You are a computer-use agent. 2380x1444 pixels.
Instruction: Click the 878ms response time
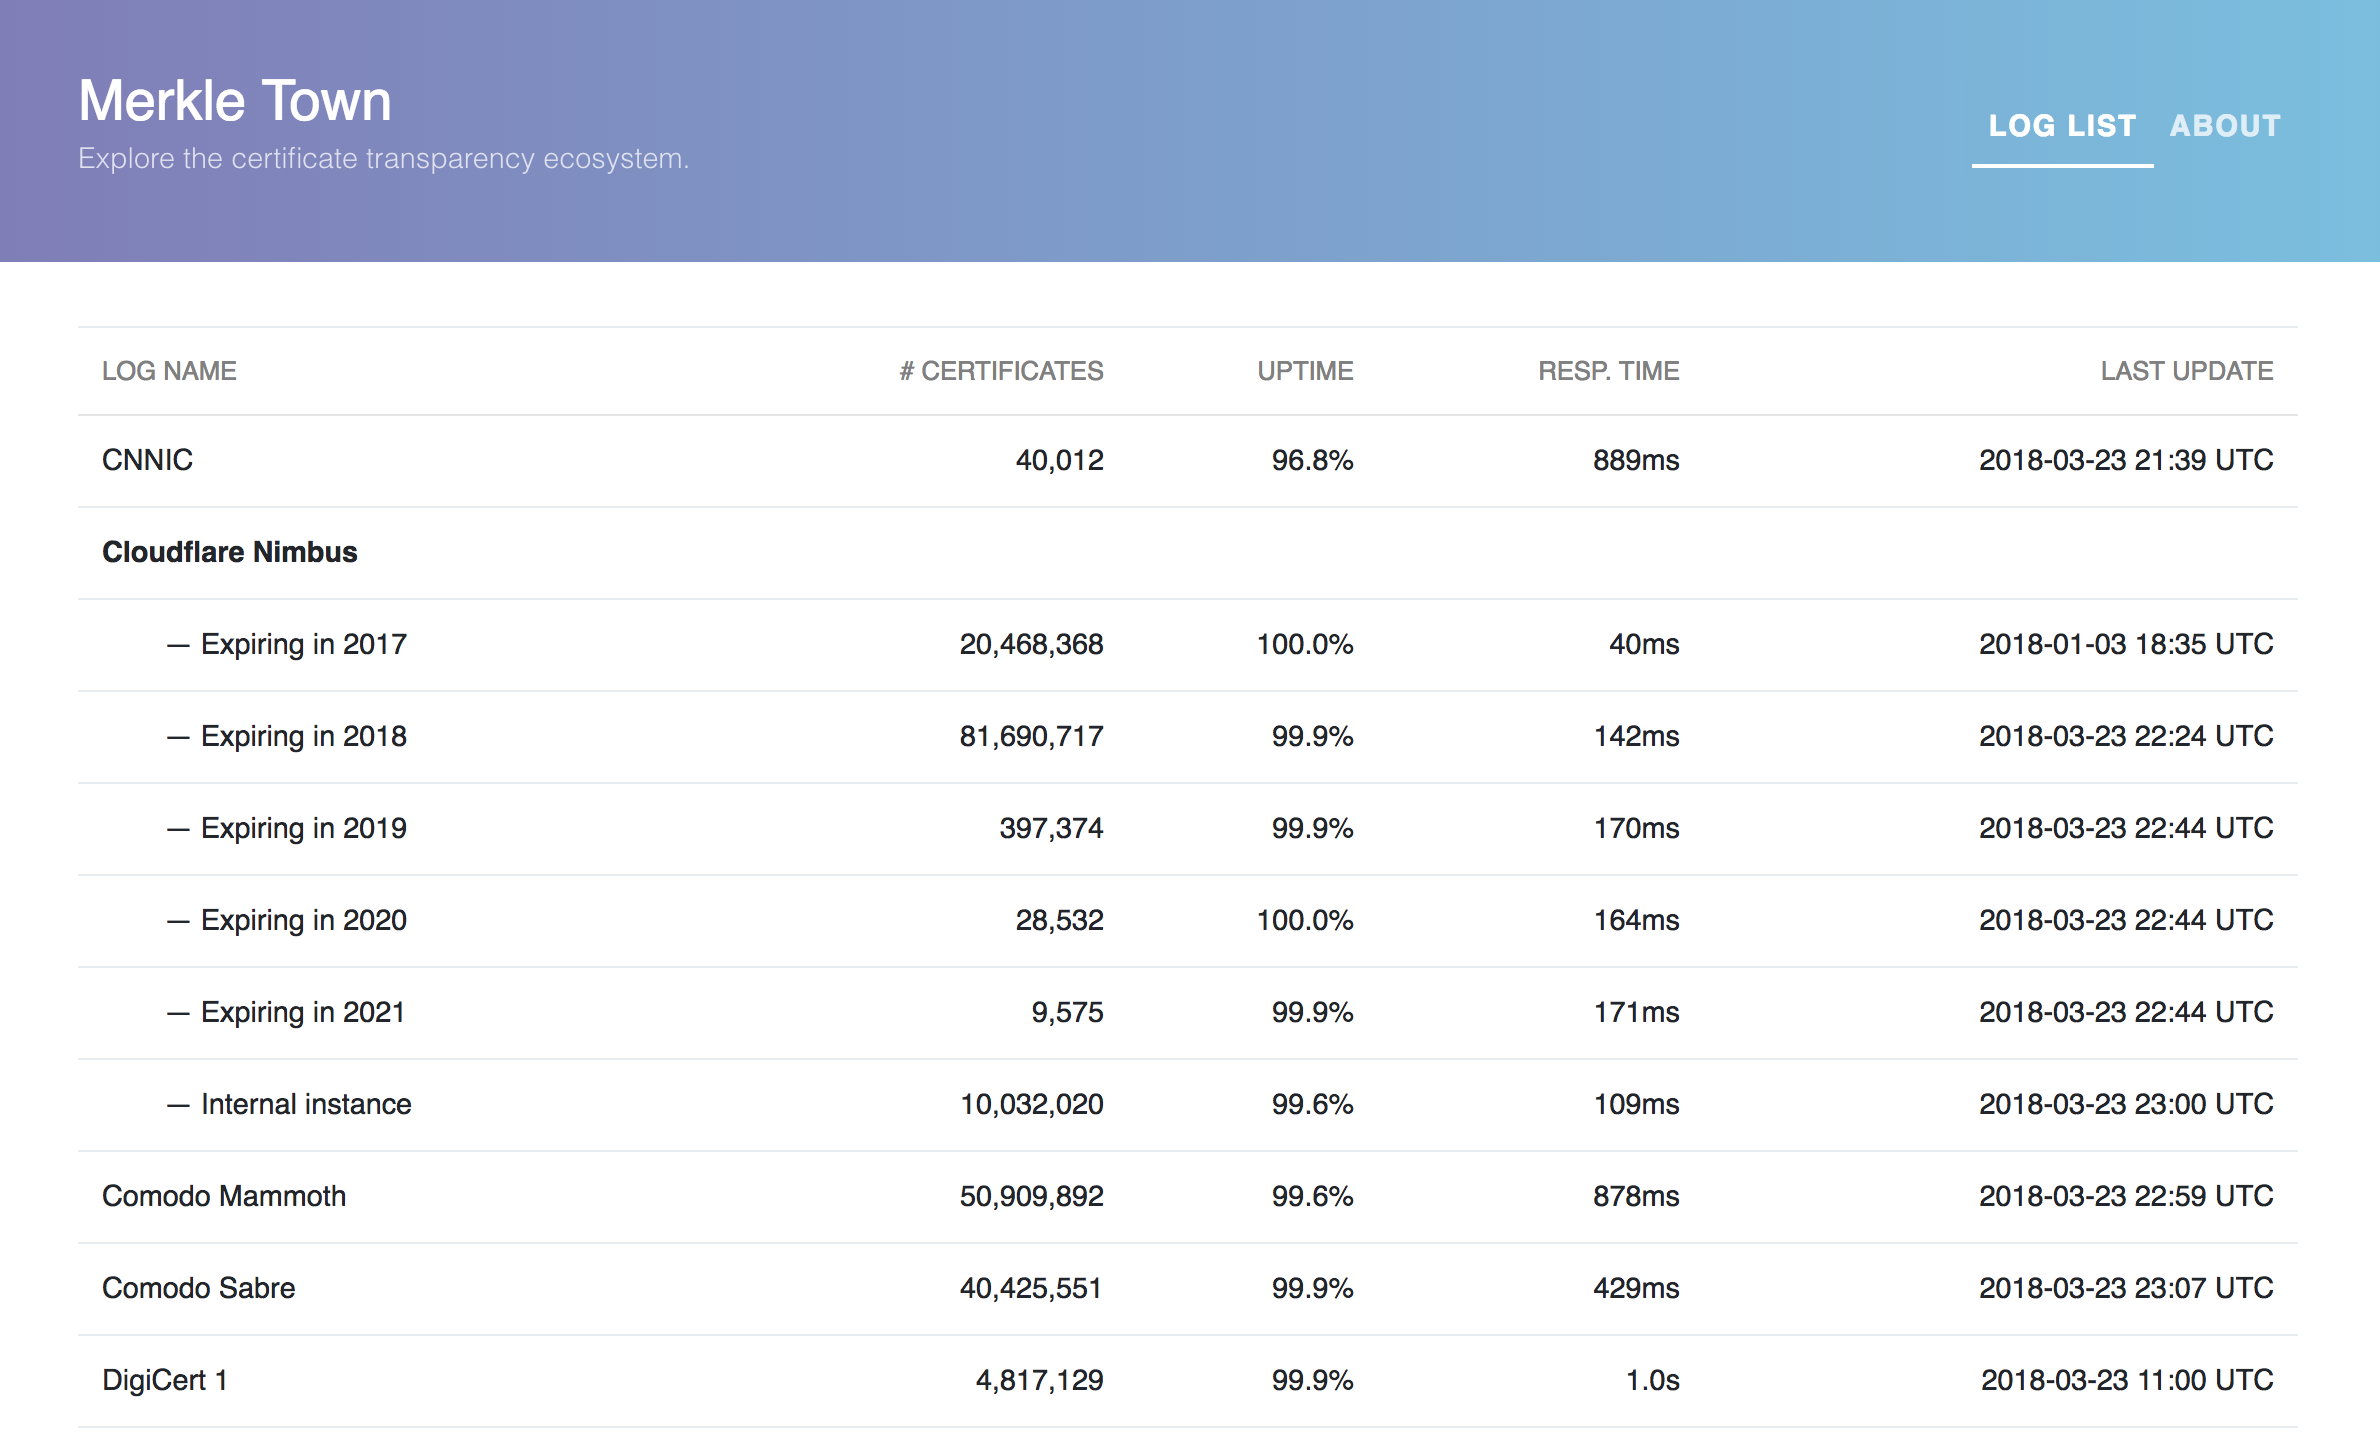pos(1636,1196)
